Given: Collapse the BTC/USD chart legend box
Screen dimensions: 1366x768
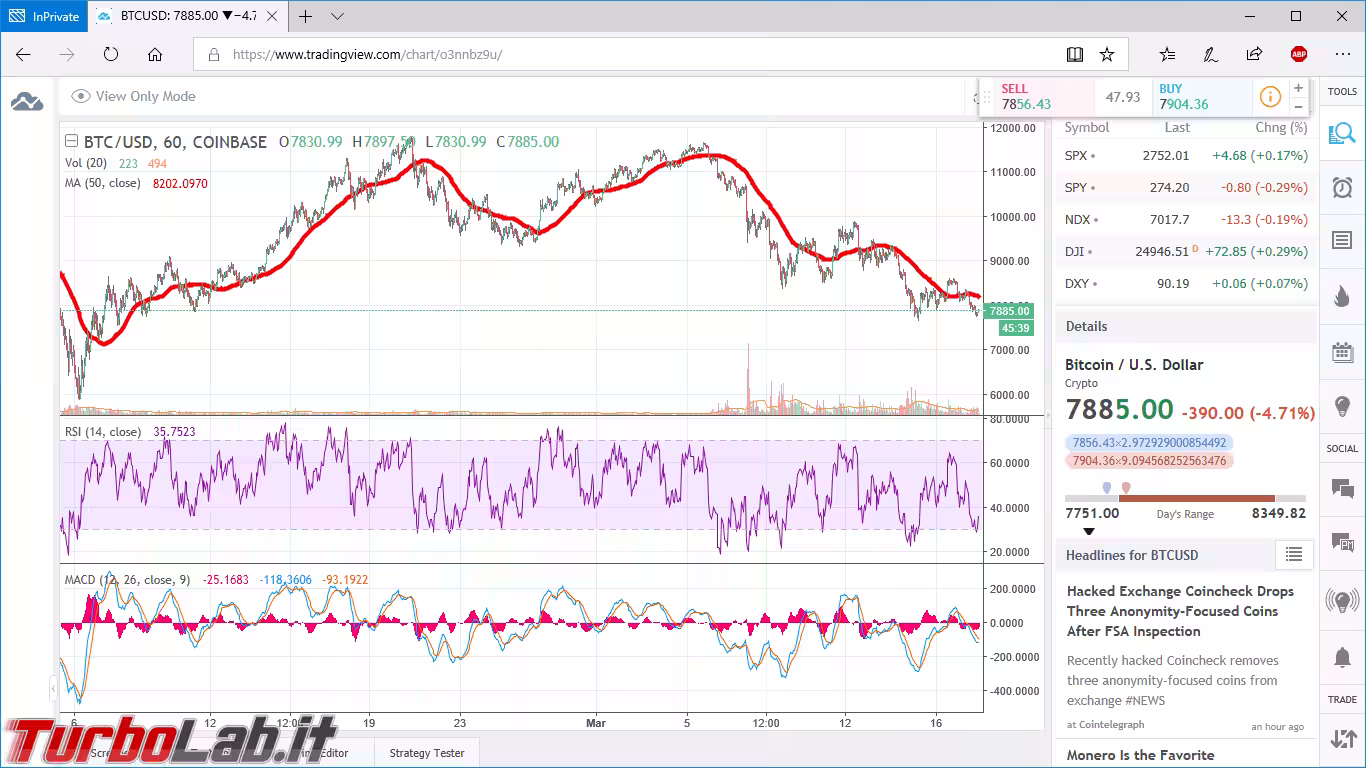Looking at the screenshot, I should pyautogui.click(x=69, y=141).
